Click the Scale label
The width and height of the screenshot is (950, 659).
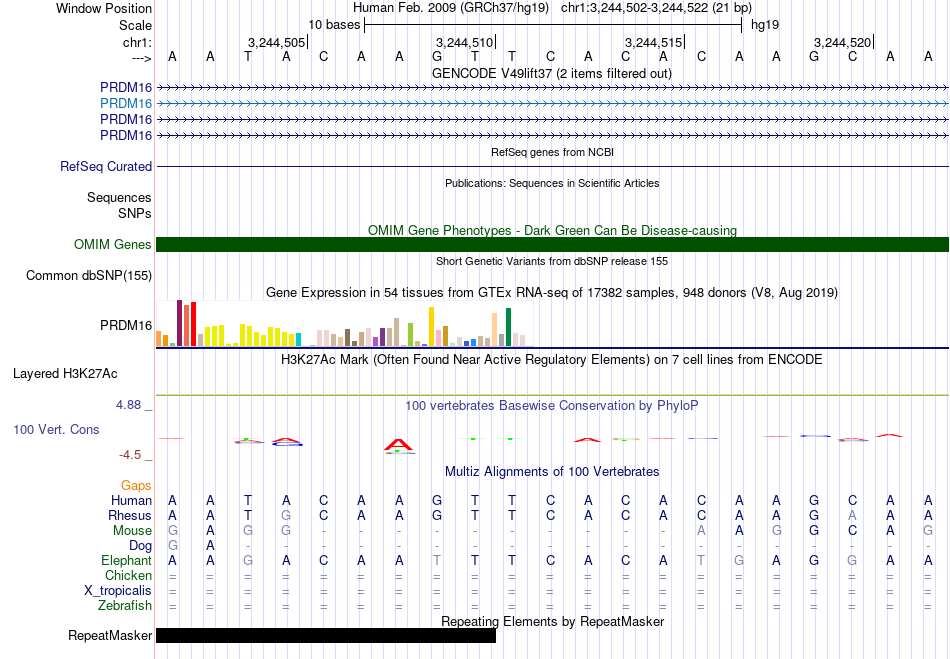136,25
